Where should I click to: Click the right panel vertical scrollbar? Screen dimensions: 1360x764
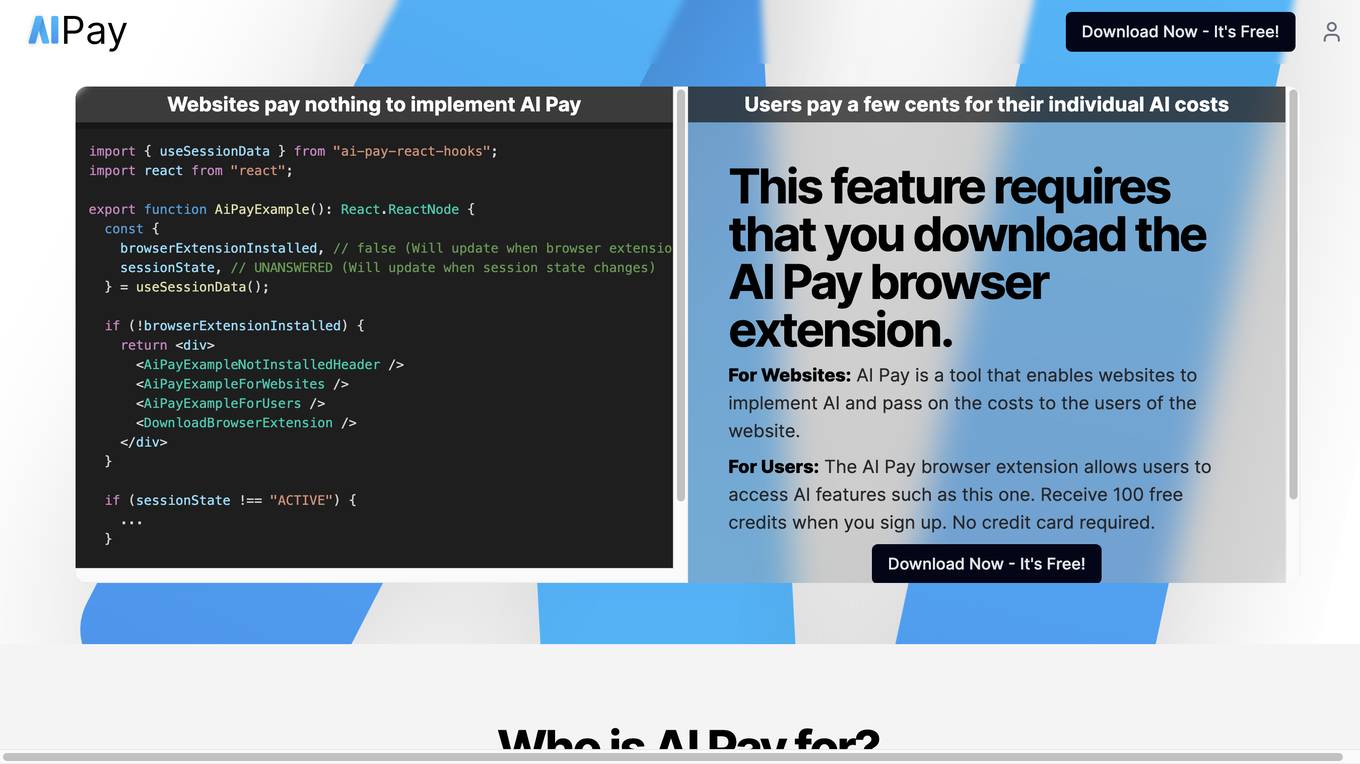(x=1293, y=295)
